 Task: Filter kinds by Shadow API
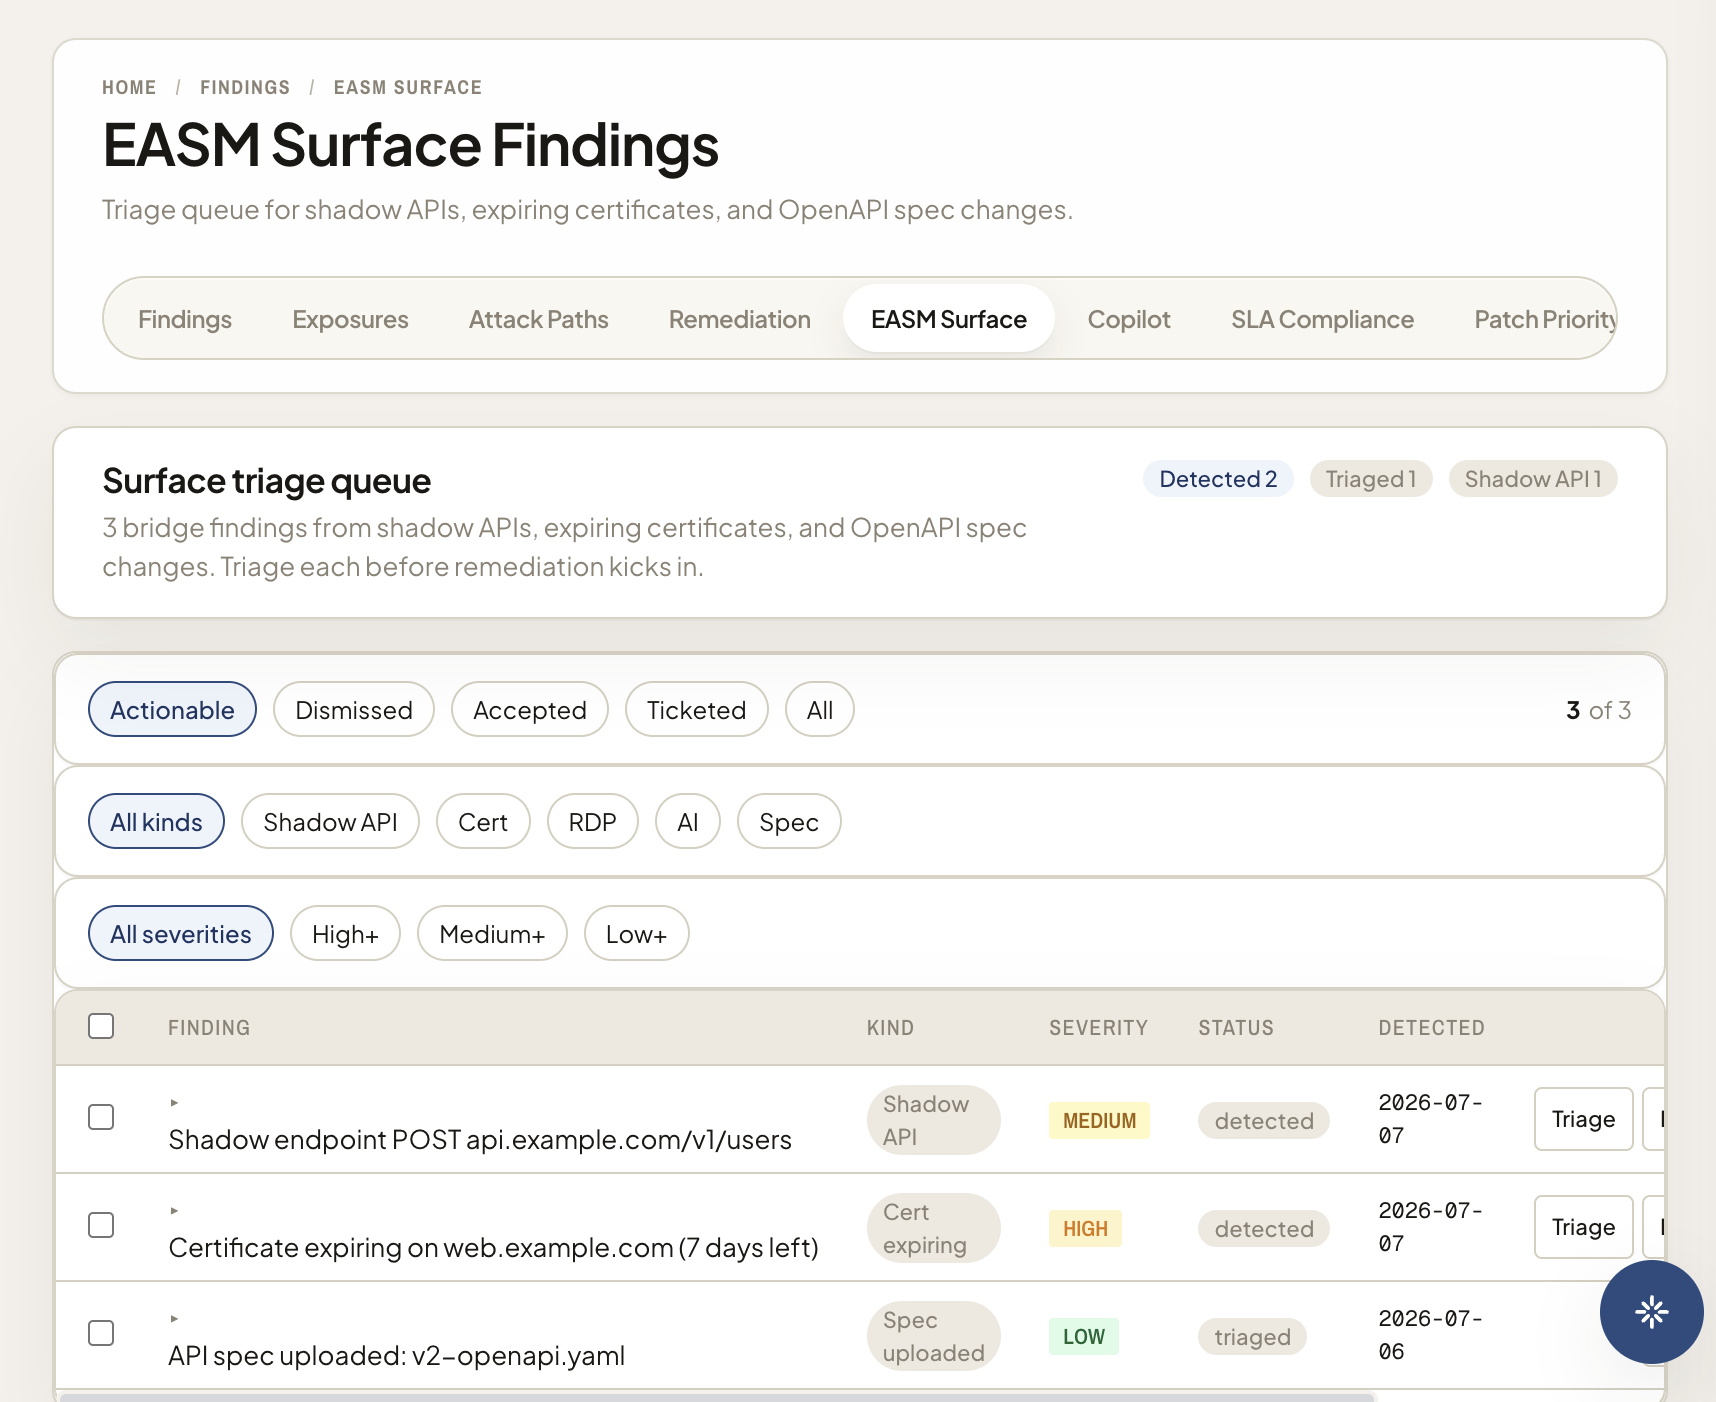(x=330, y=821)
